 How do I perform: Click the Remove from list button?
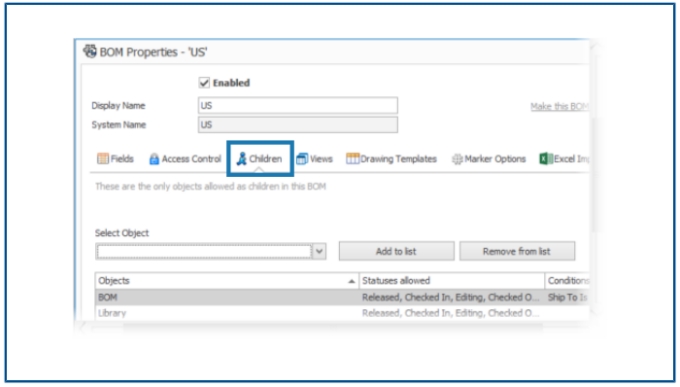coord(517,251)
